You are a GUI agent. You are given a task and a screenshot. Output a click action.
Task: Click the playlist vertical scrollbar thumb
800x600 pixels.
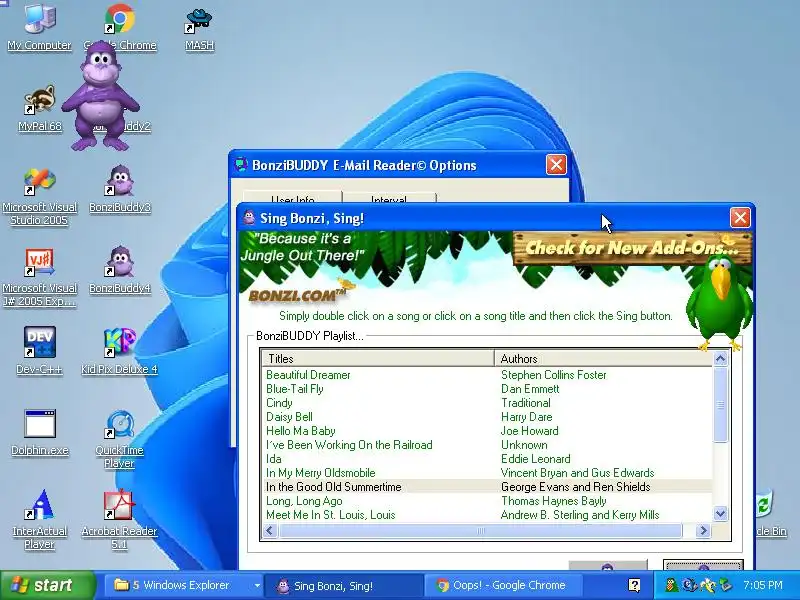[720, 405]
